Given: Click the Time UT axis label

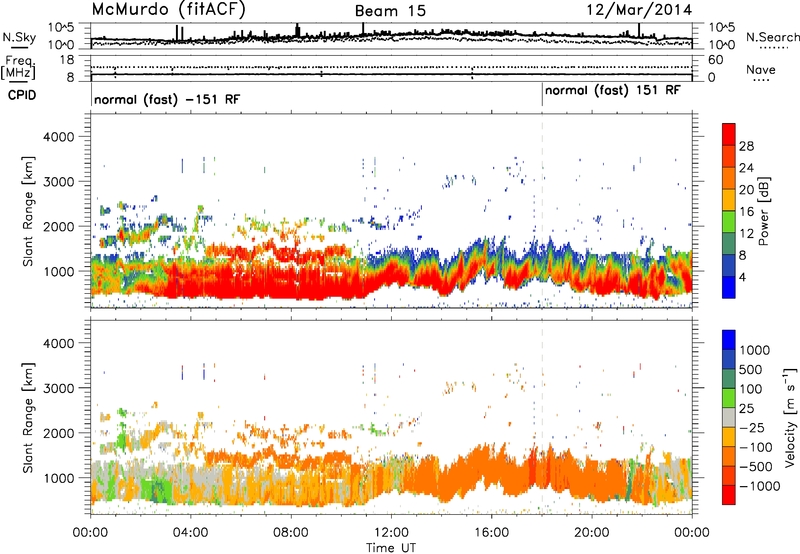Looking at the screenshot, I should [391, 548].
